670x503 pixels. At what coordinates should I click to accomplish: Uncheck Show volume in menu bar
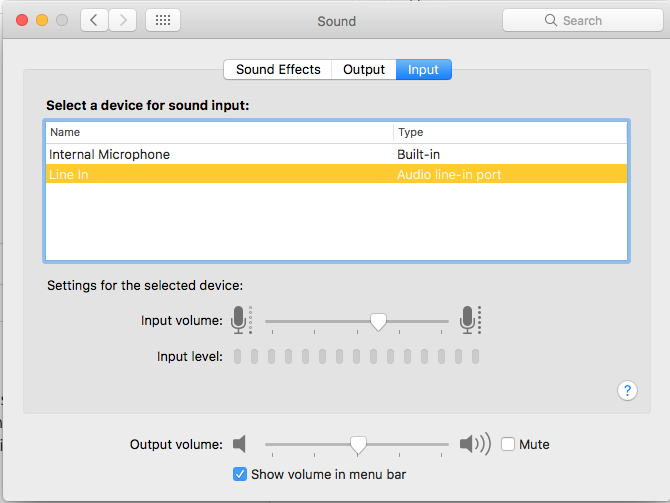240,474
